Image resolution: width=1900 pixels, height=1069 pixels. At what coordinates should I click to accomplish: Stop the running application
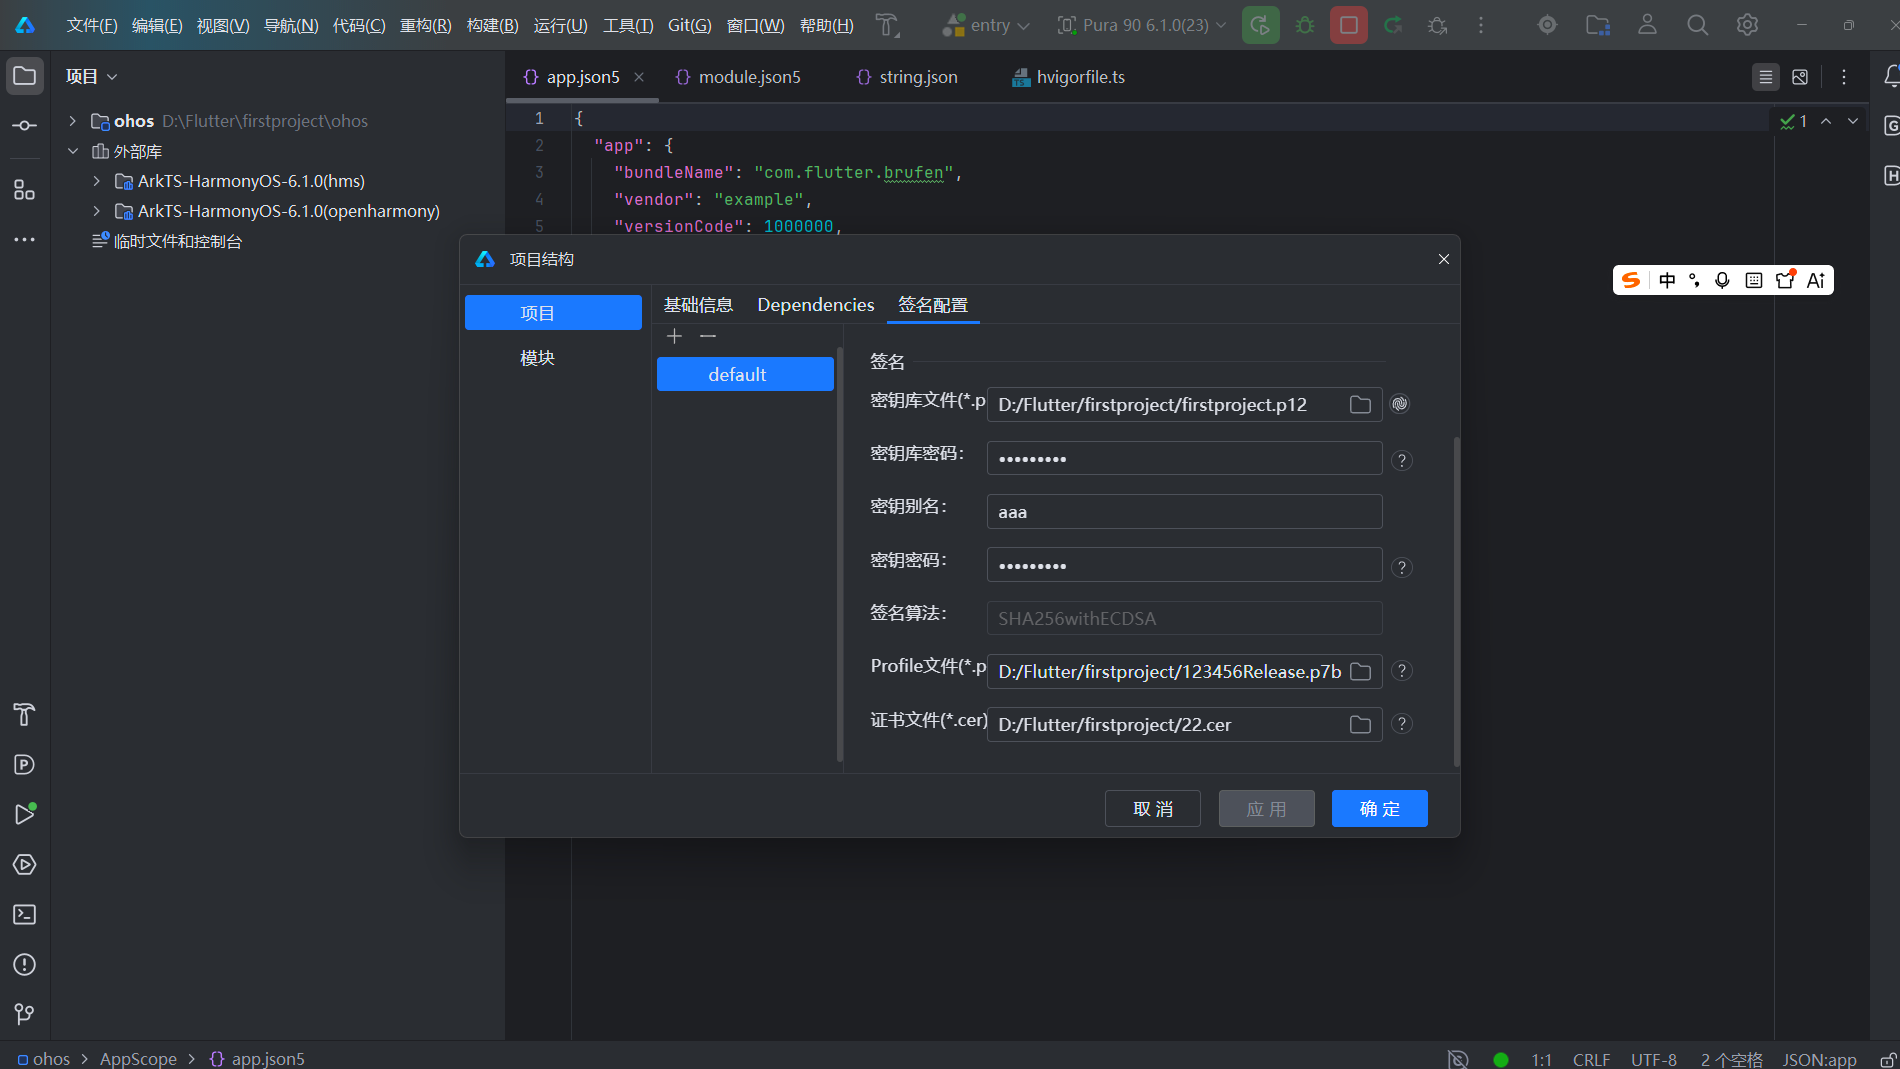1349,25
